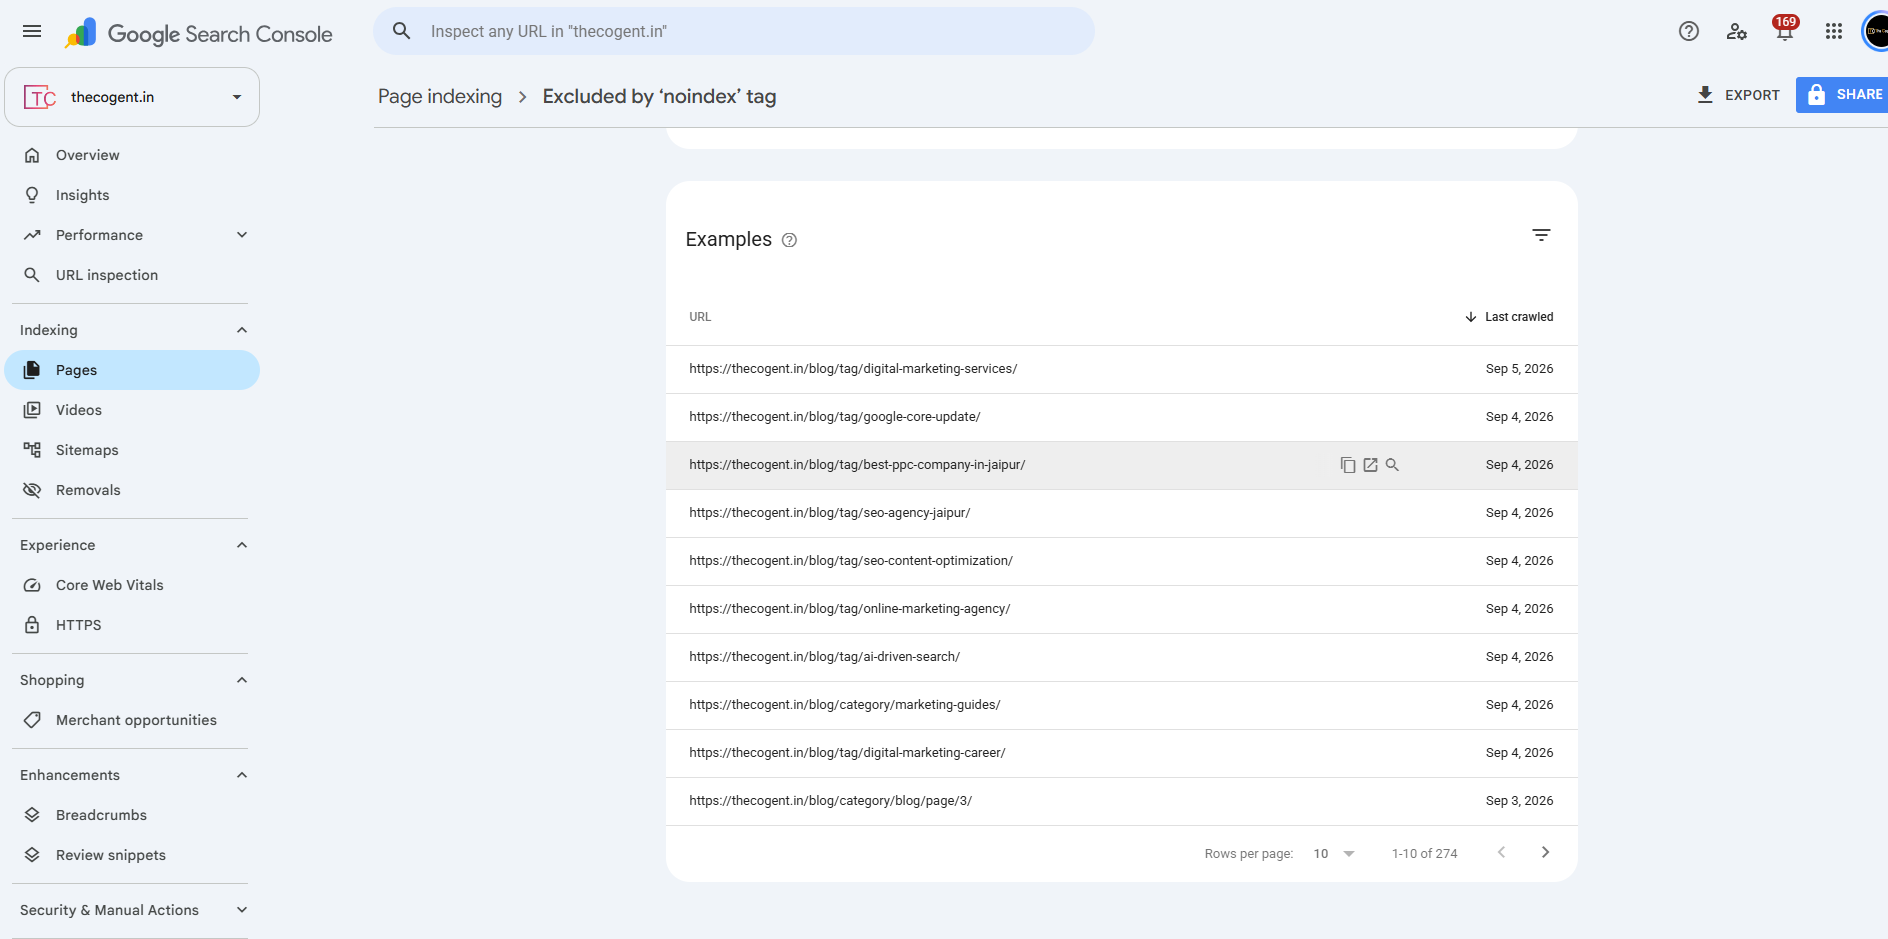Click the Inspect any URL search field
The width and height of the screenshot is (1888, 939).
(734, 31)
